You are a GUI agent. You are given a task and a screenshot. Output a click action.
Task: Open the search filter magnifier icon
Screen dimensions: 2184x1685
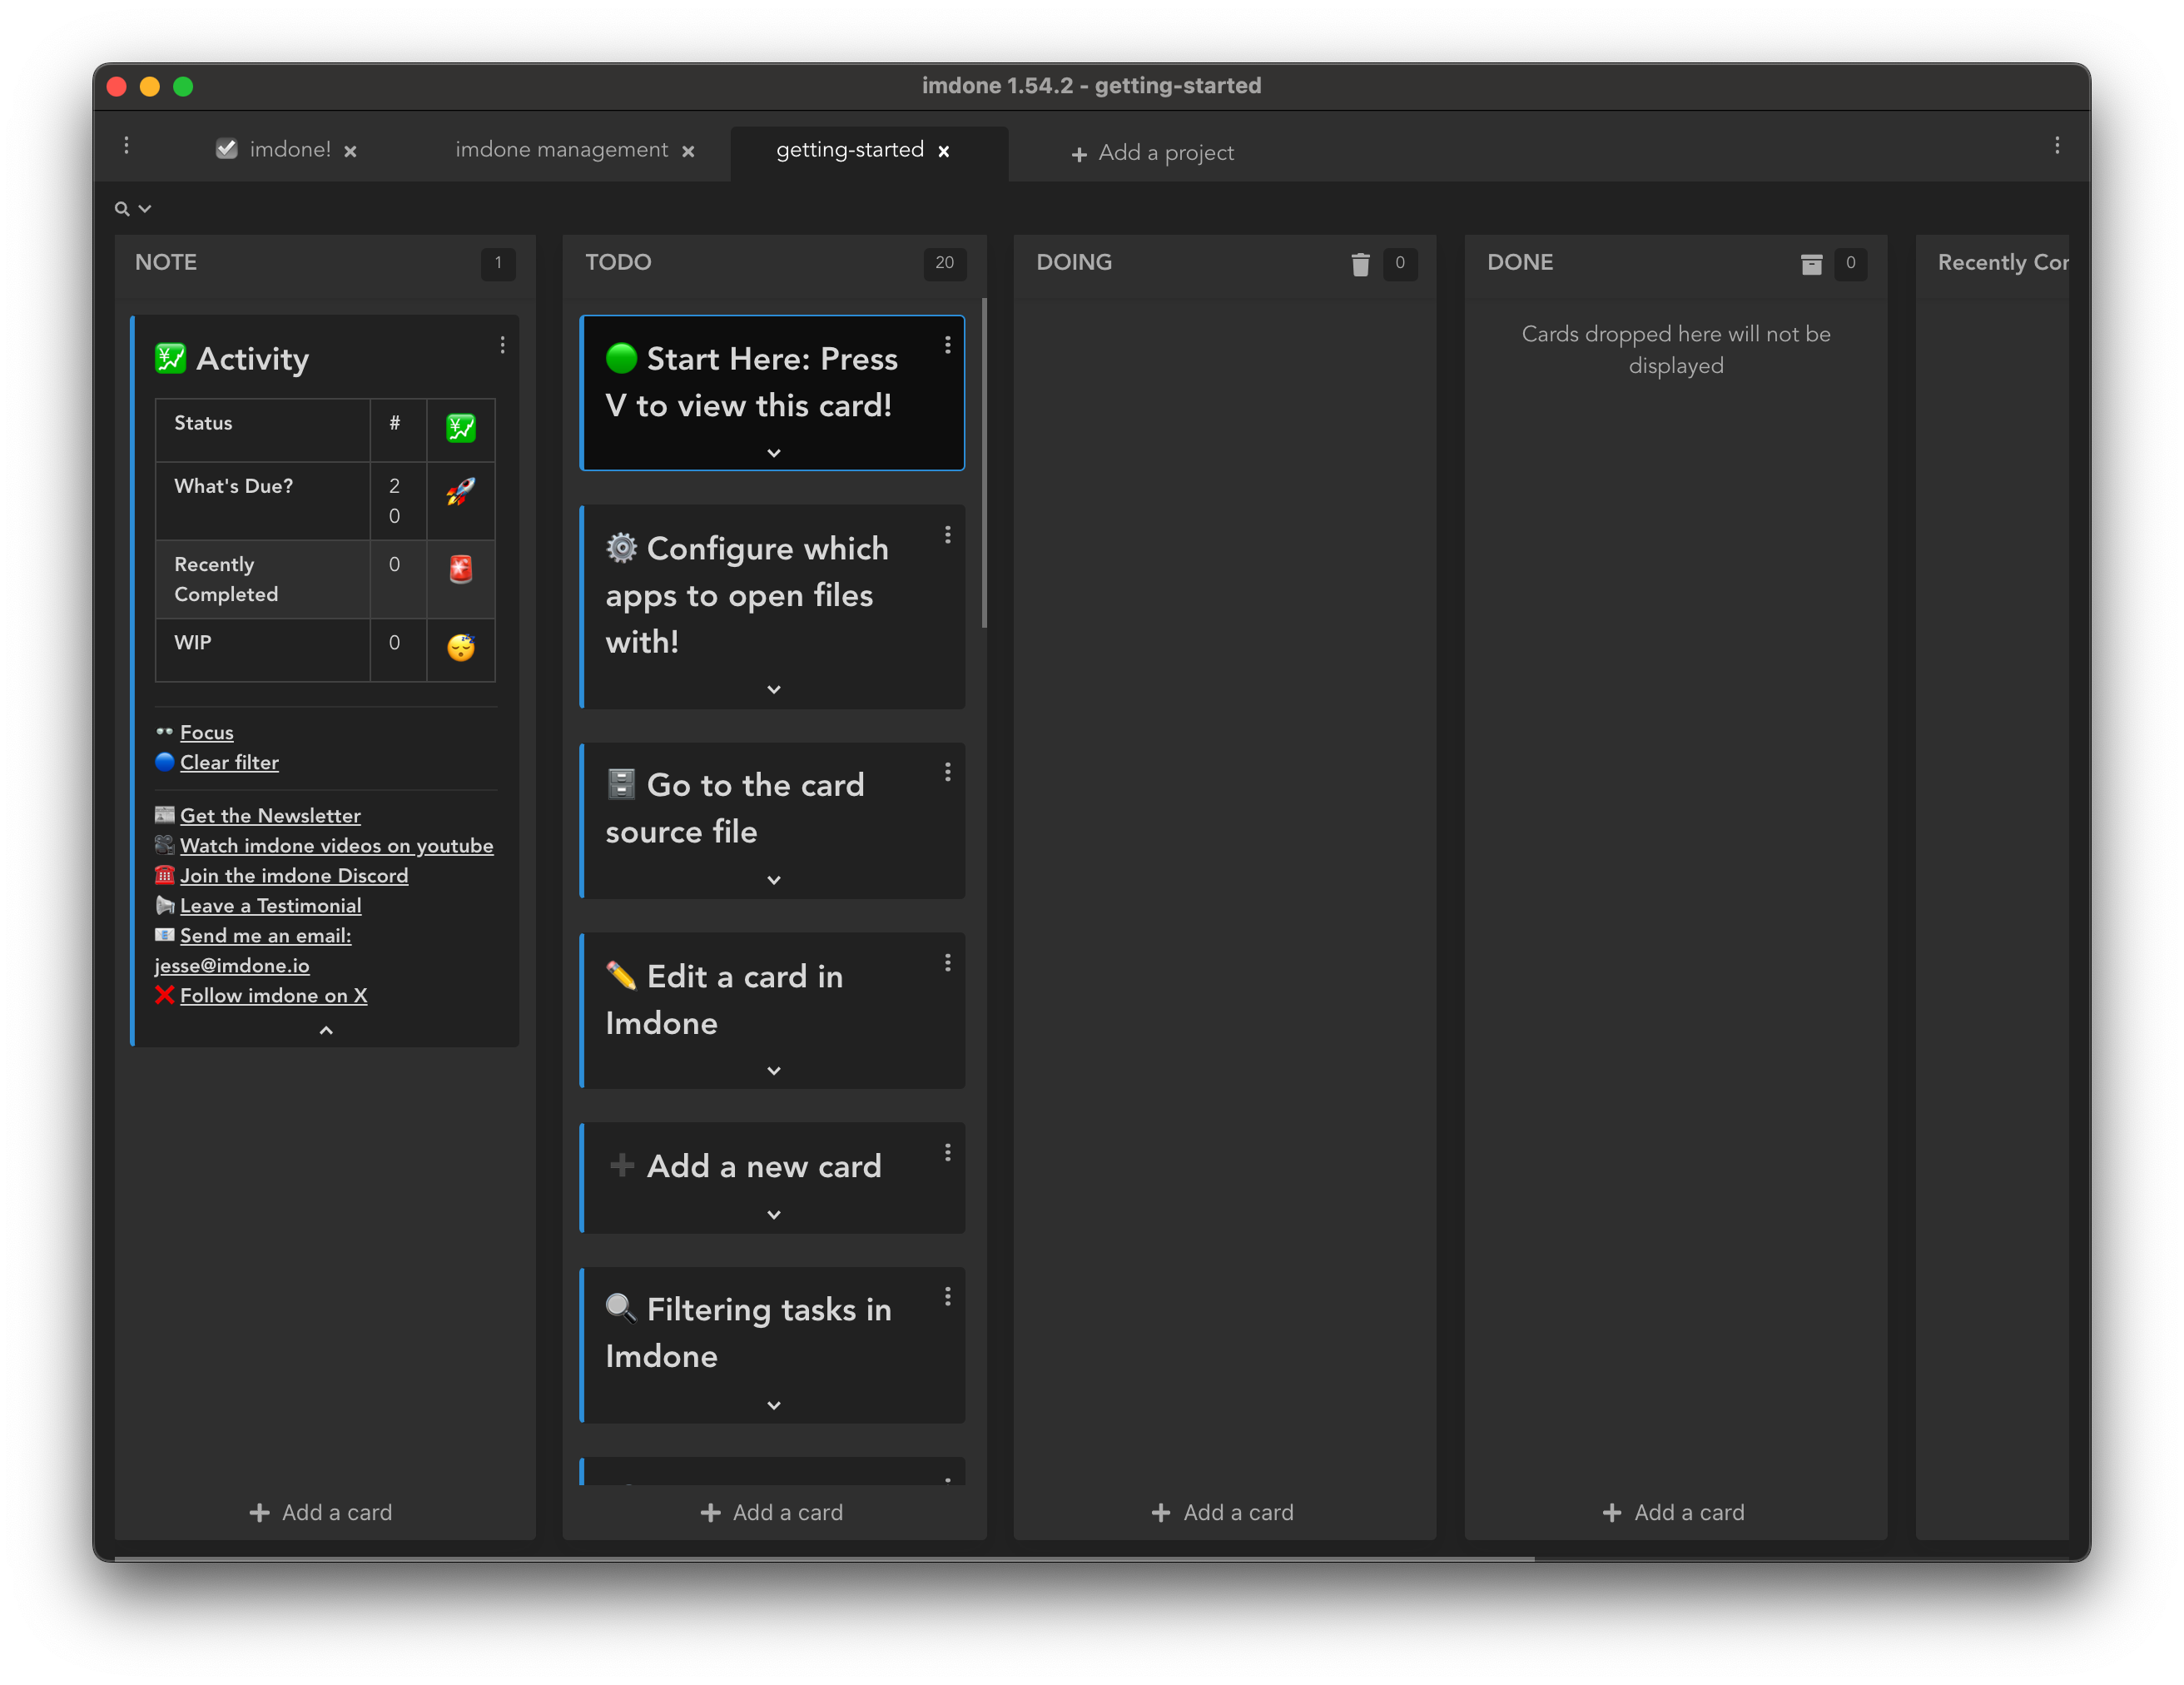coord(123,208)
